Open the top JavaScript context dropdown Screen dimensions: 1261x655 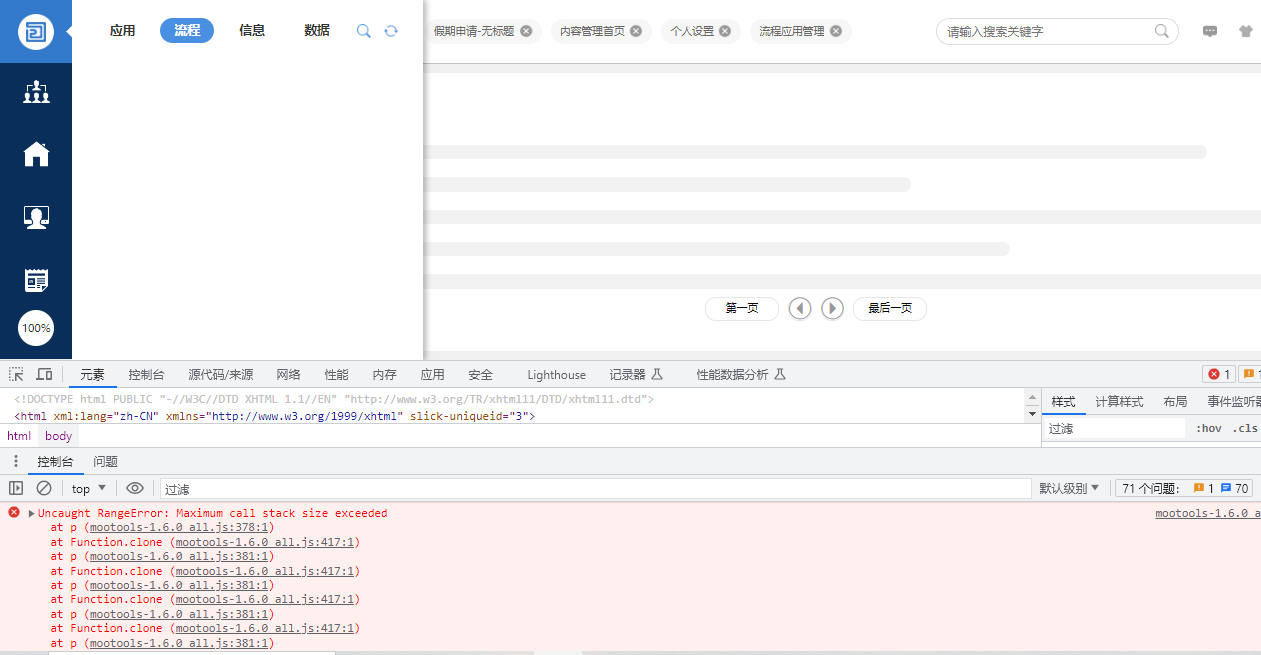tap(88, 488)
